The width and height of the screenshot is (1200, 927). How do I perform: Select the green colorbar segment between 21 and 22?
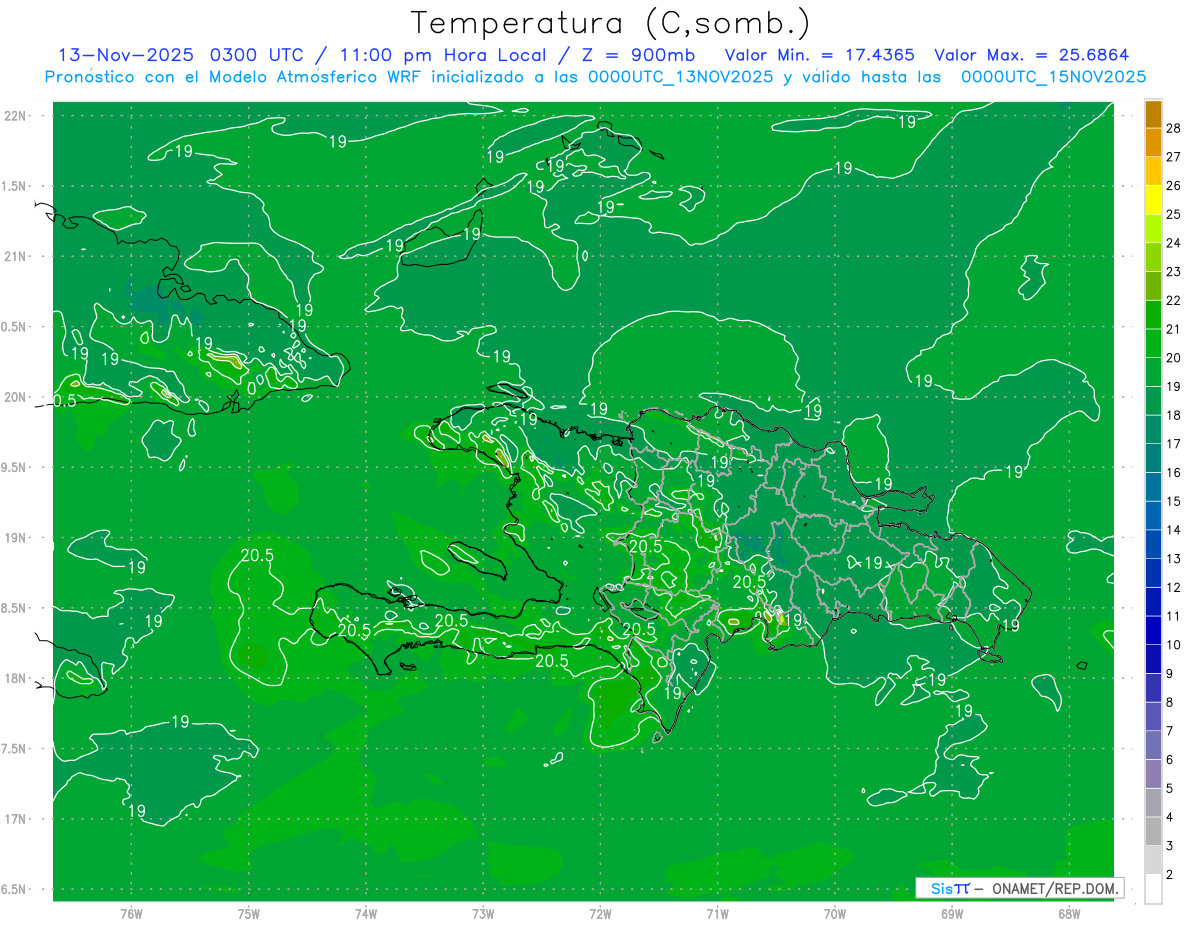[1153, 316]
